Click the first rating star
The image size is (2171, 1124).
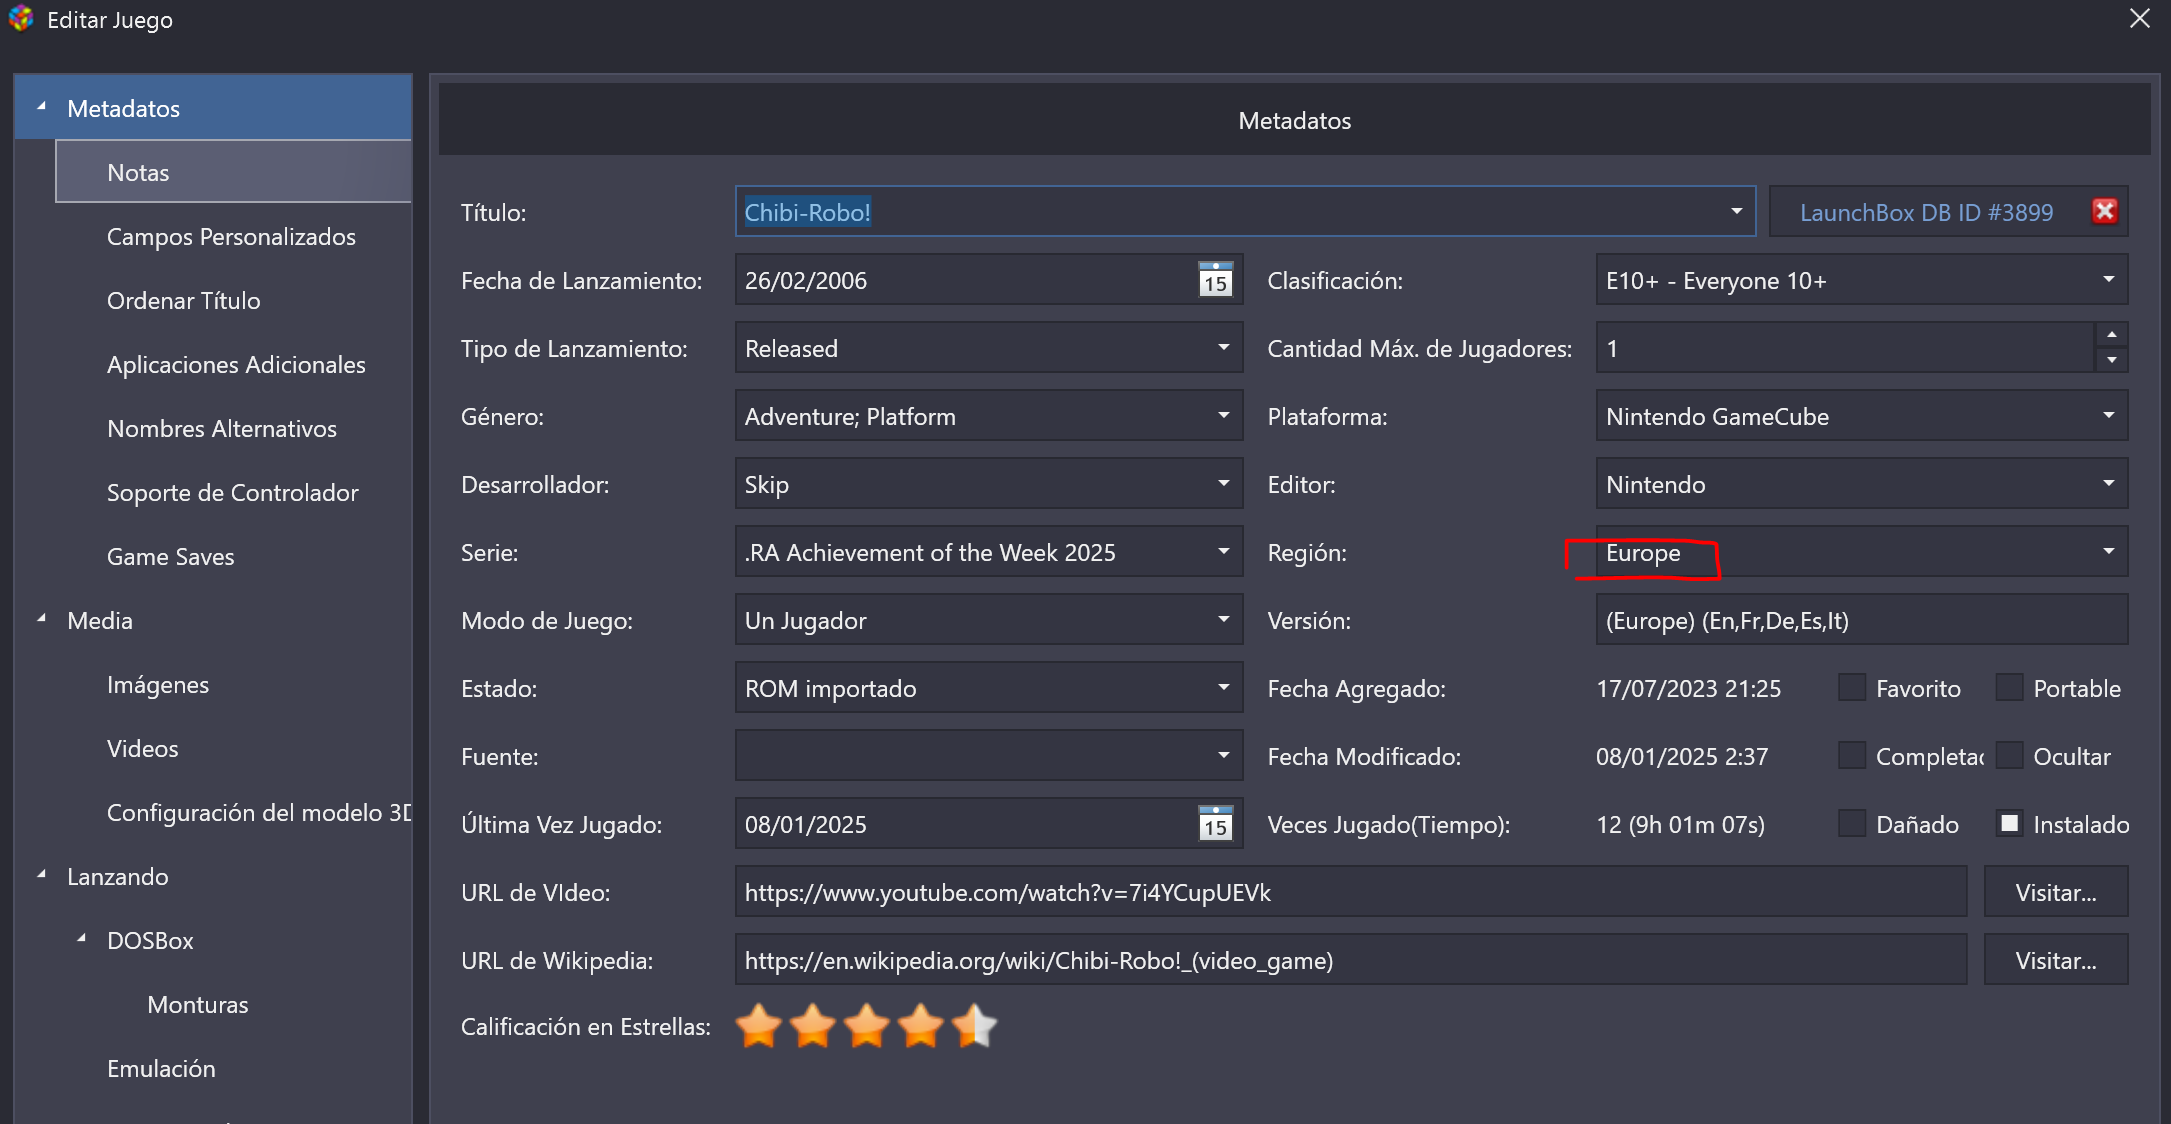click(759, 1026)
